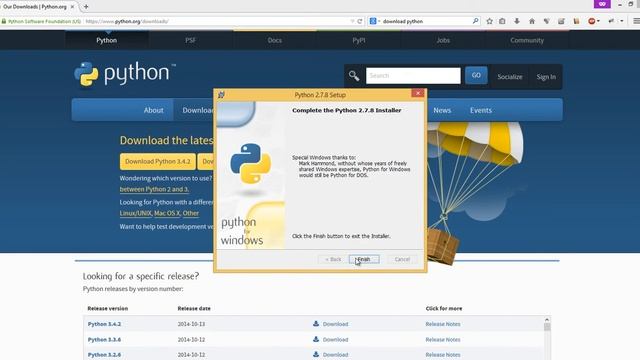Open the Events menu
640x360 pixels.
click(480, 110)
